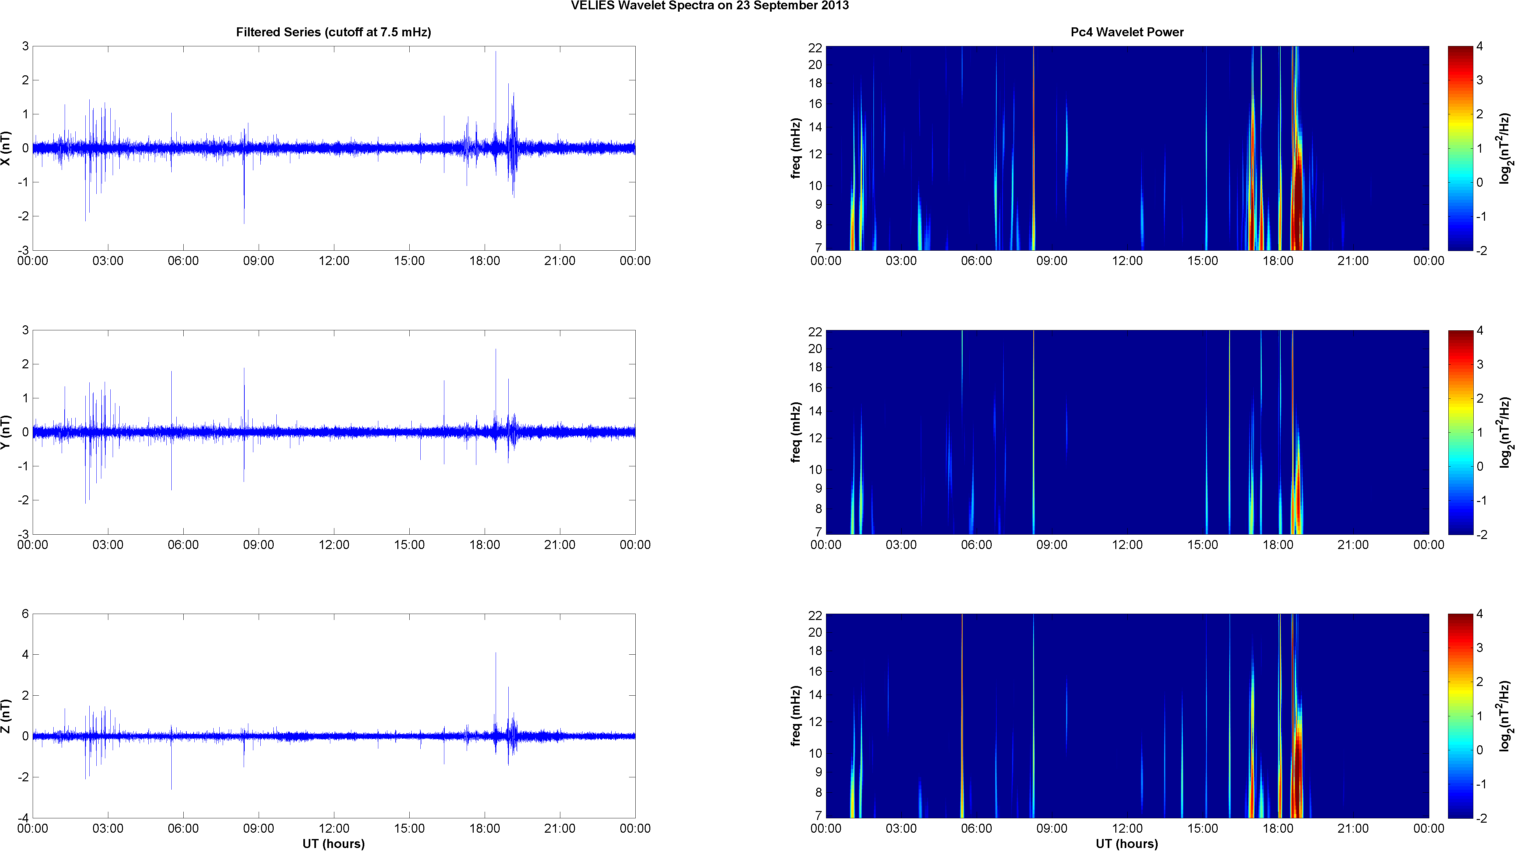Select the bottom spectrogram's colorbar
The image size is (1515, 851).
click(1460, 716)
